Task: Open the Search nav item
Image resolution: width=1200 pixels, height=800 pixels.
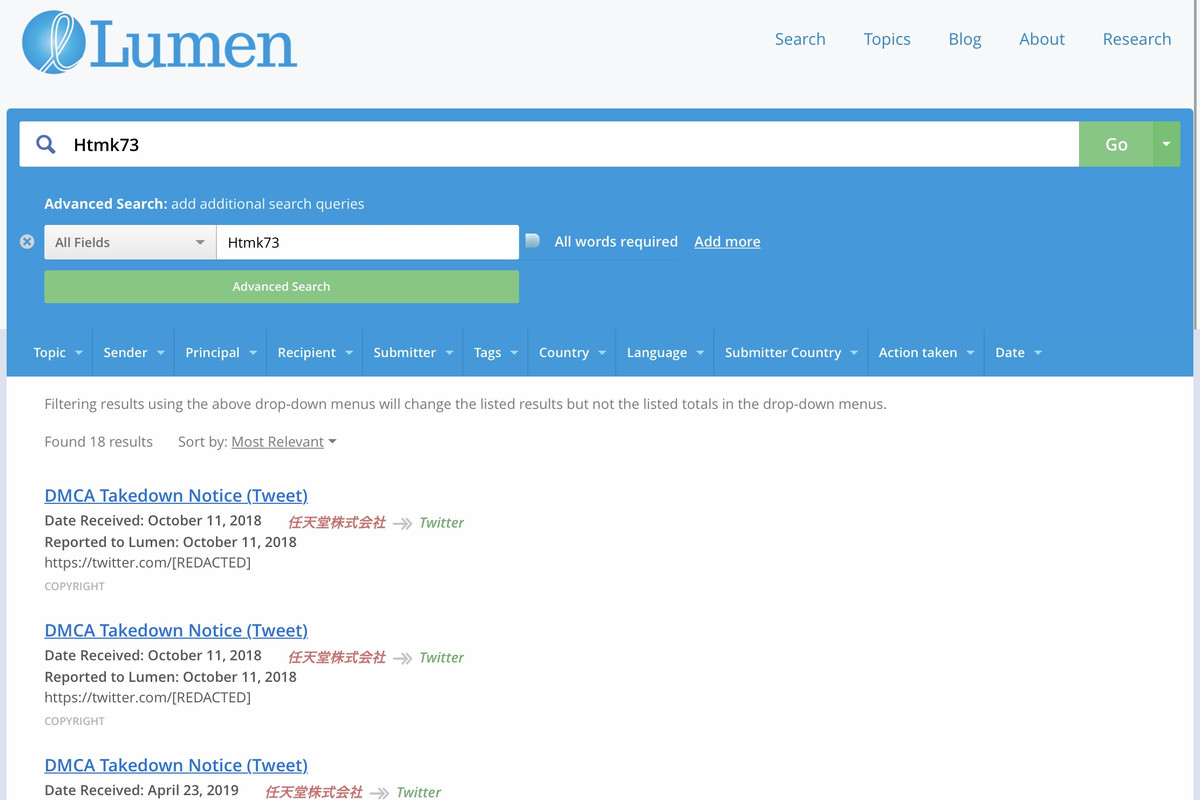Action: click(800, 39)
